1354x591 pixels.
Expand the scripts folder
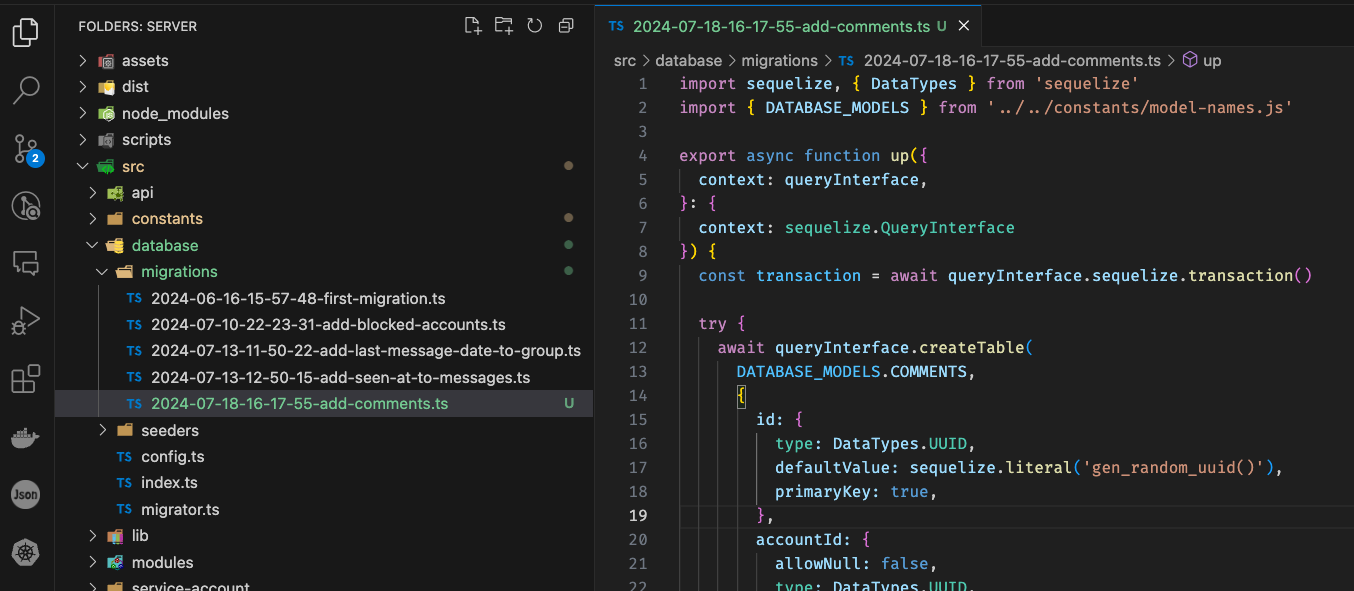(324, 140)
